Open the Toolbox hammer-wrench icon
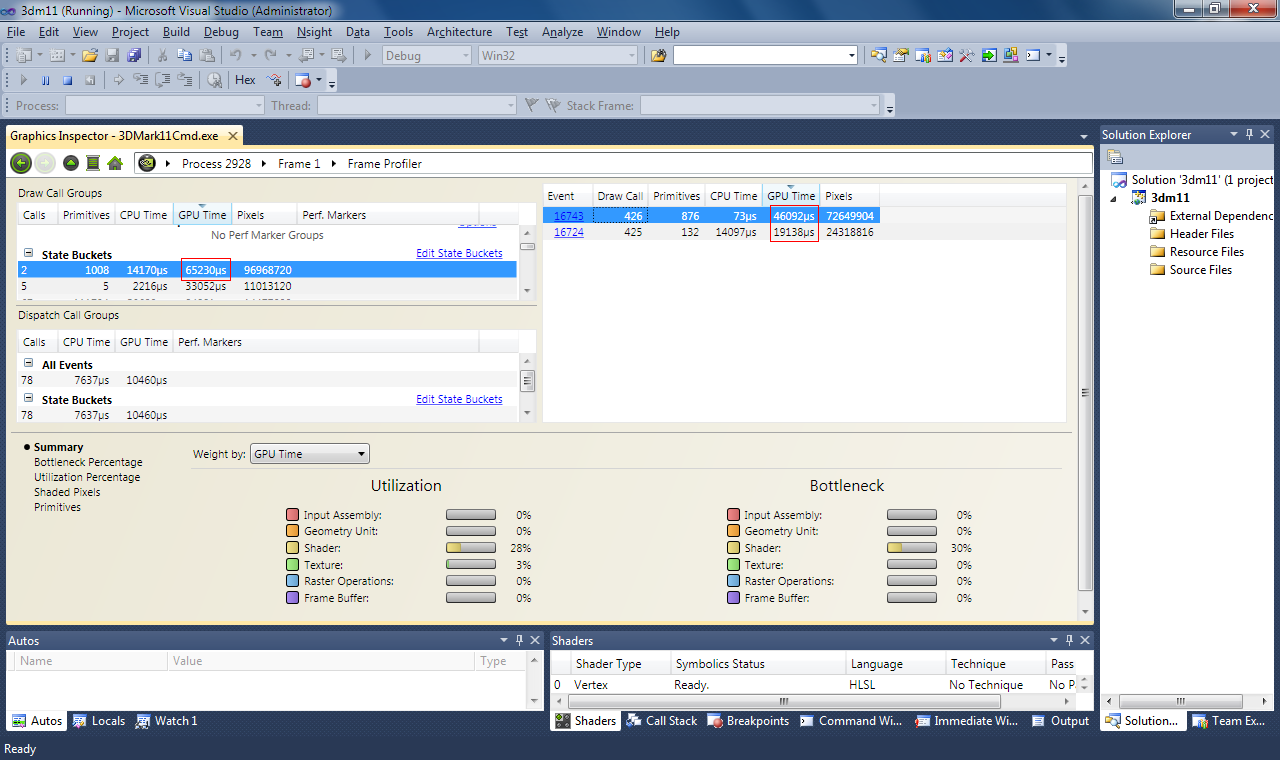This screenshot has width=1280, height=760. (967, 56)
